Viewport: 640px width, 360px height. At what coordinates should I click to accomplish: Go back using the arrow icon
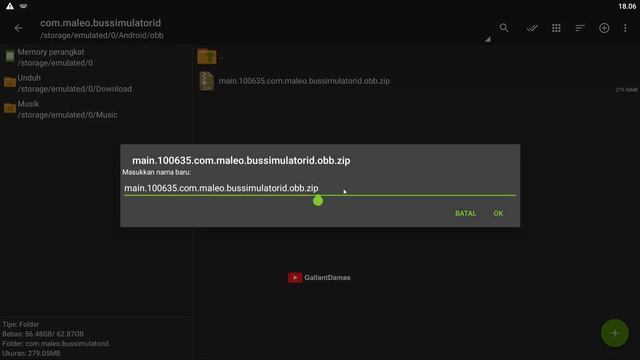[18, 28]
